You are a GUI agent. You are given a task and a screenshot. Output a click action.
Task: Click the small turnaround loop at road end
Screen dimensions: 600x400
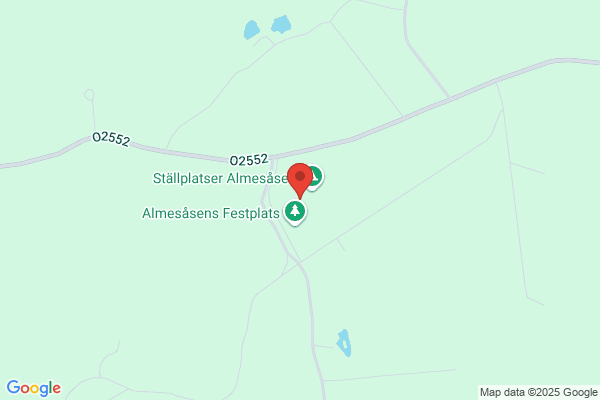point(89,95)
